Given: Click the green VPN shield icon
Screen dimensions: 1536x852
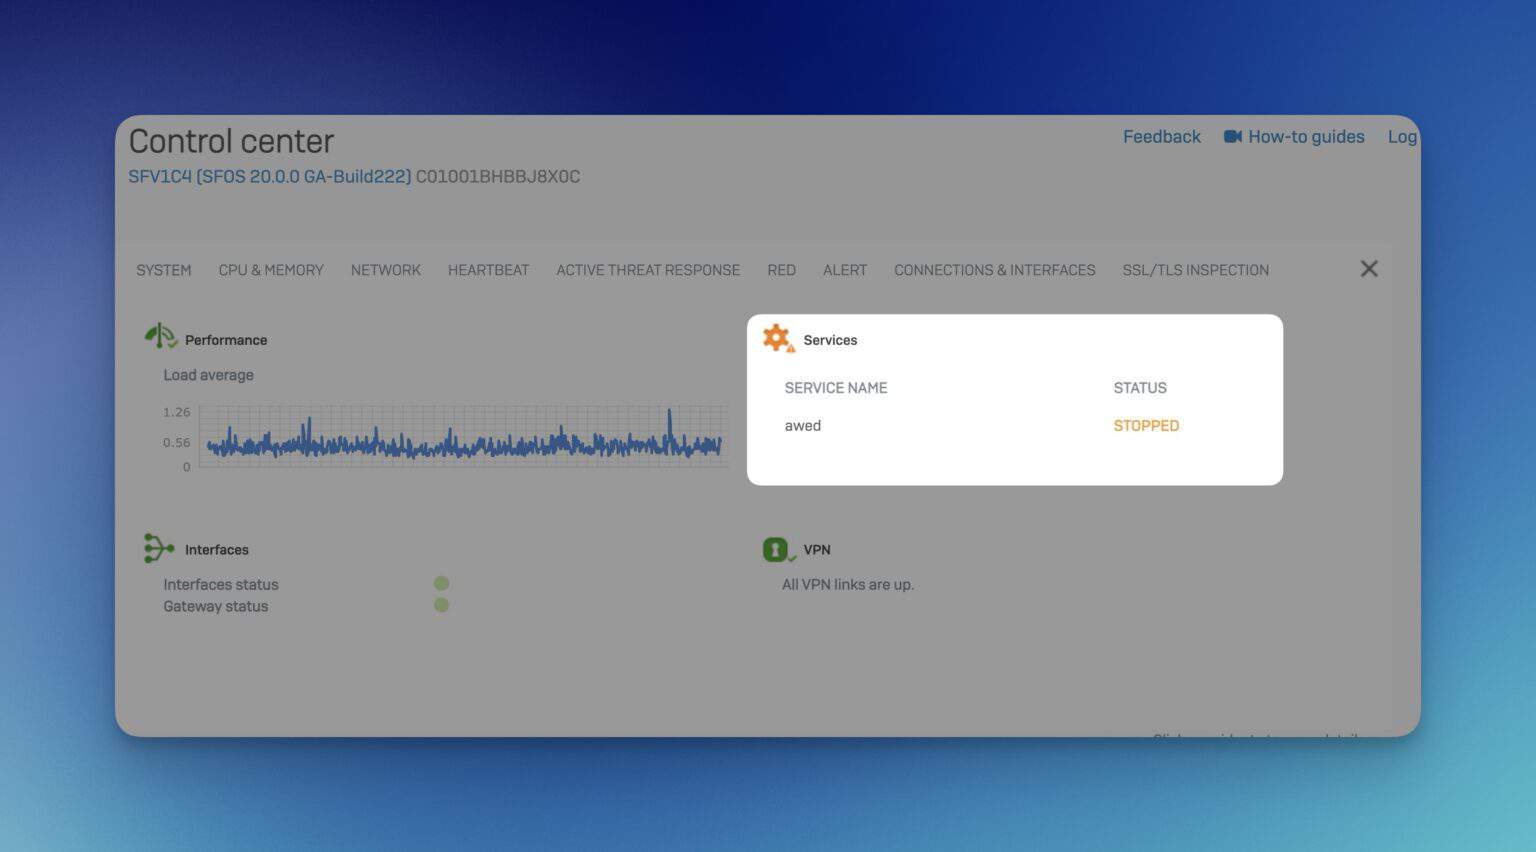Looking at the screenshot, I should [777, 548].
